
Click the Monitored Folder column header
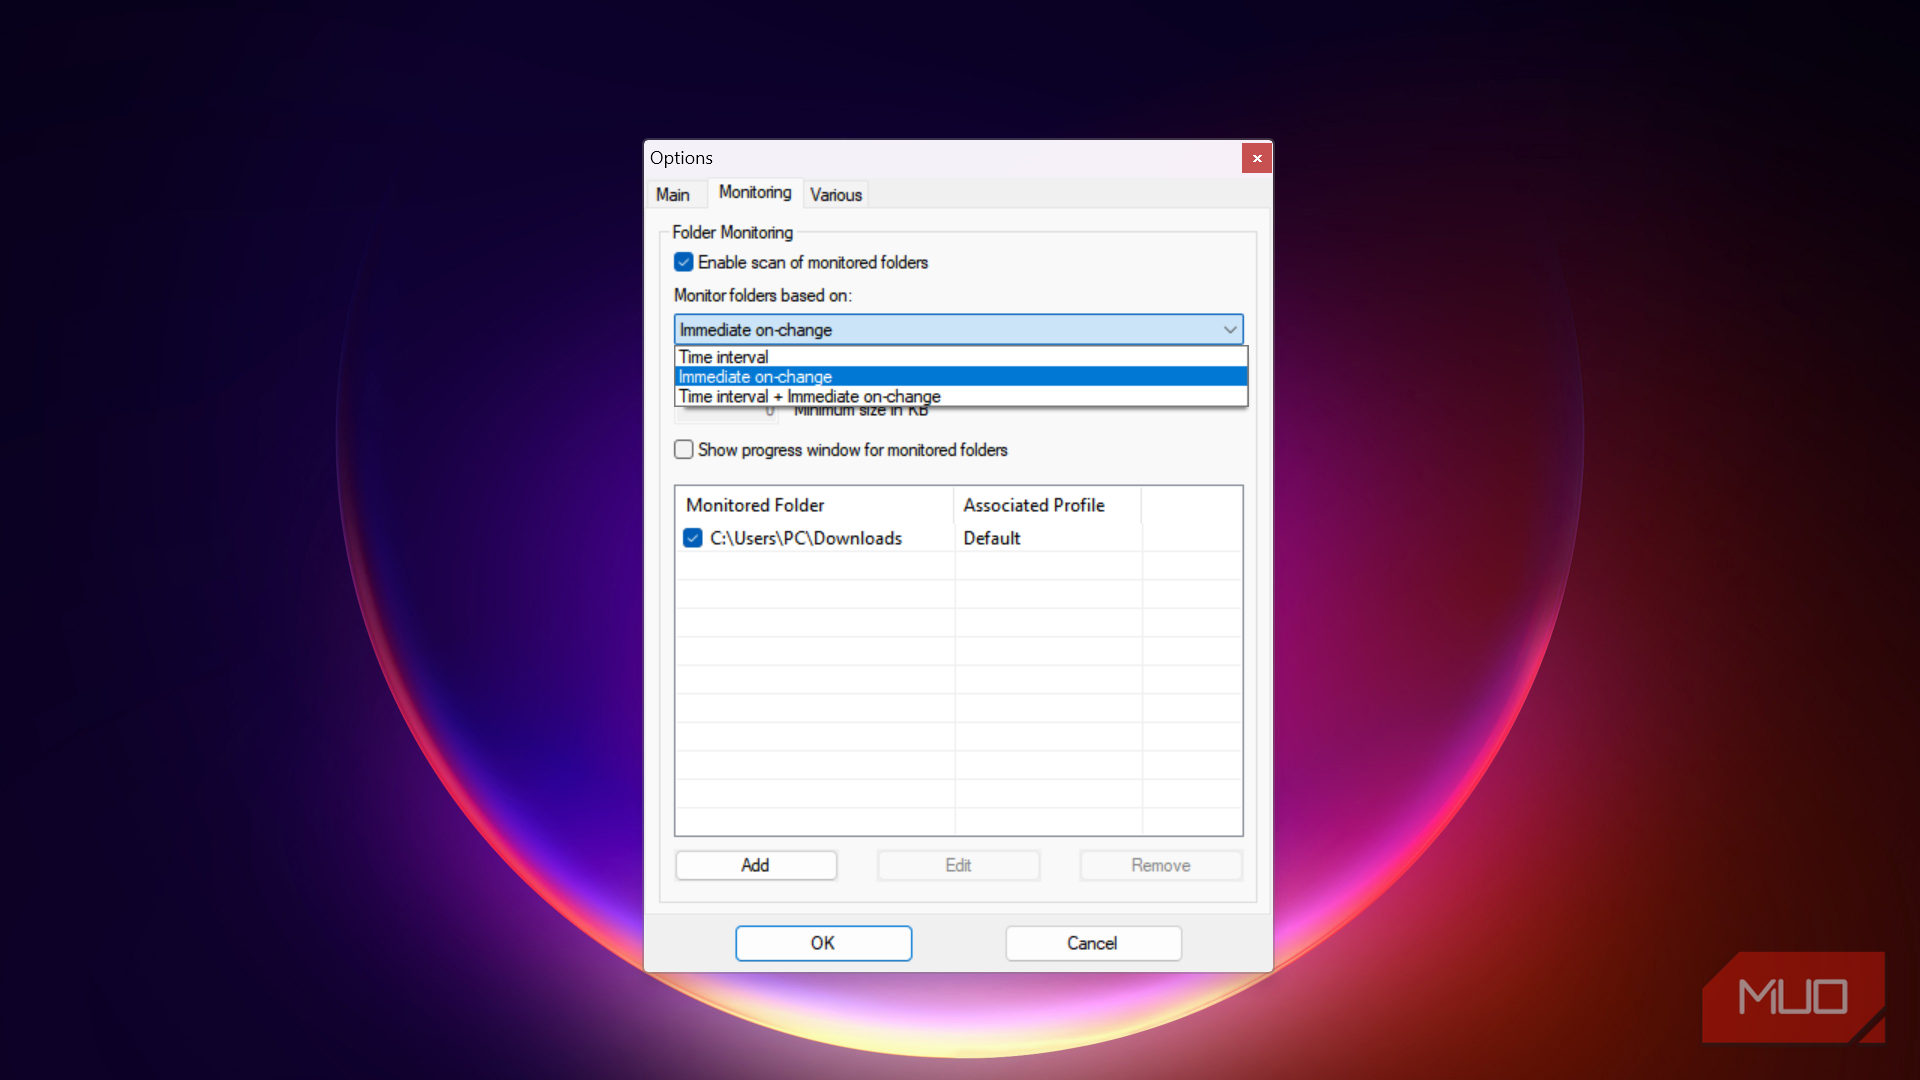(815, 505)
